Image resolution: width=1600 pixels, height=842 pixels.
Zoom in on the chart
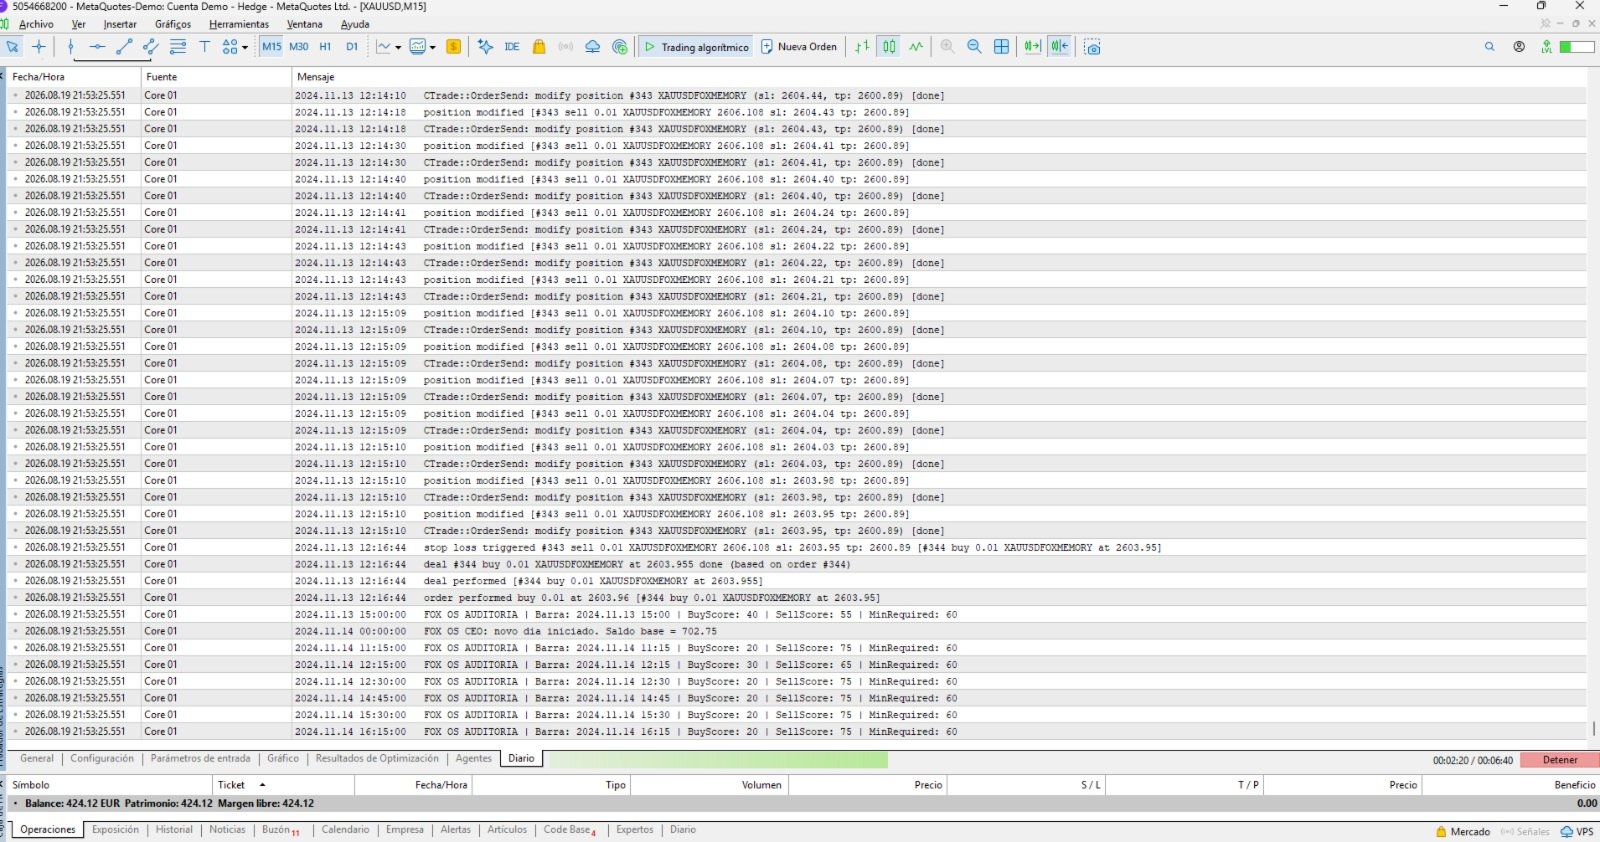[947, 46]
